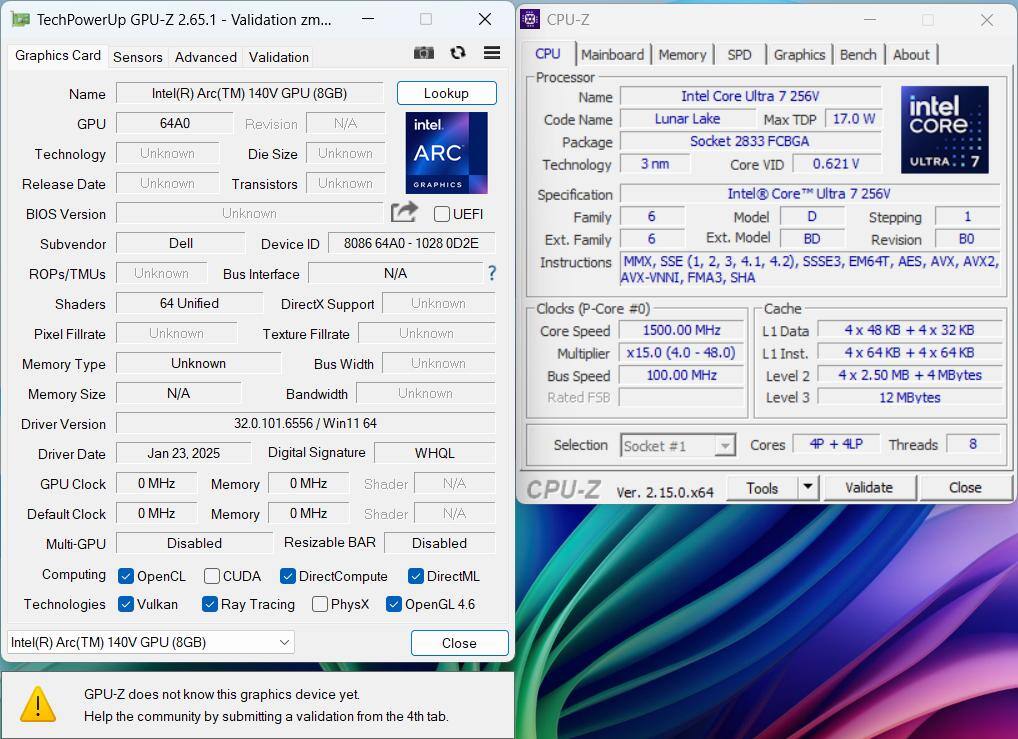Open the GPU-Z hamburger menu
Image resolution: width=1018 pixels, height=739 pixels.
click(x=491, y=53)
